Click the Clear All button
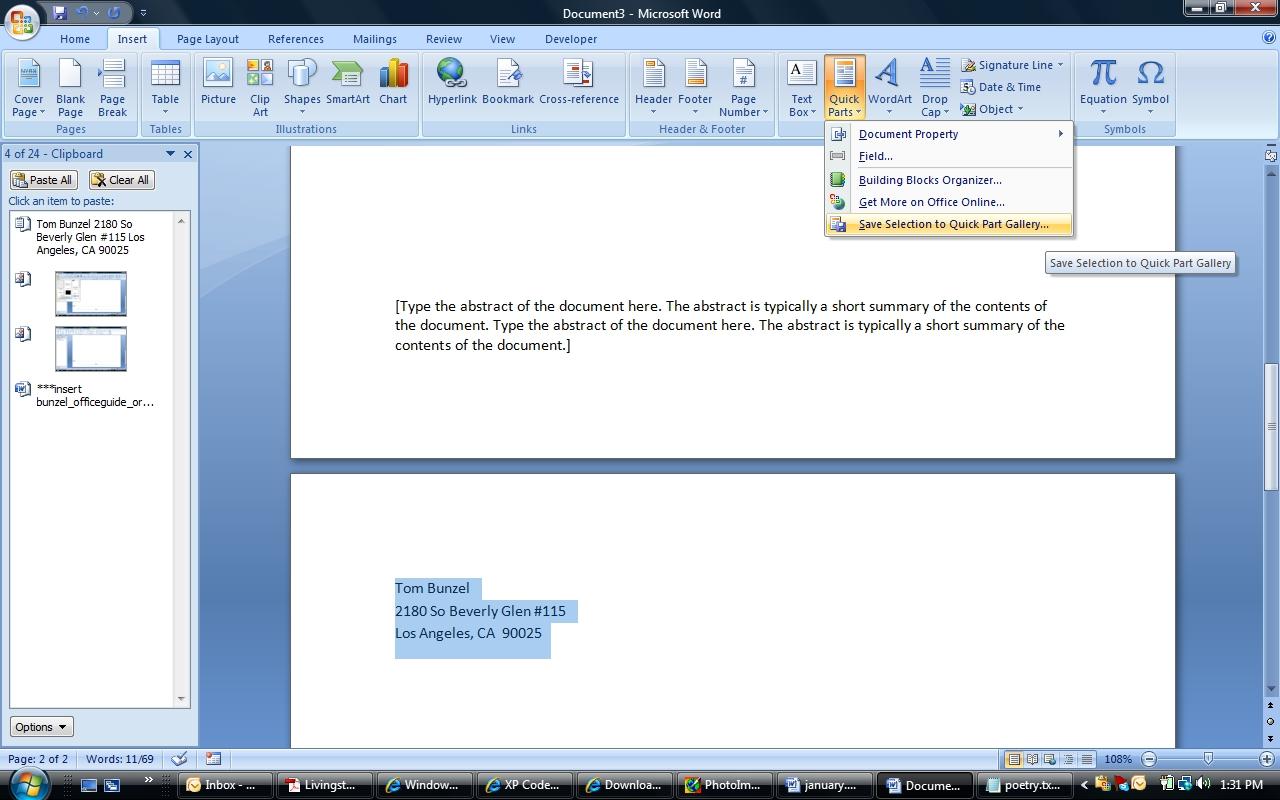The image size is (1280, 800). (x=121, y=179)
